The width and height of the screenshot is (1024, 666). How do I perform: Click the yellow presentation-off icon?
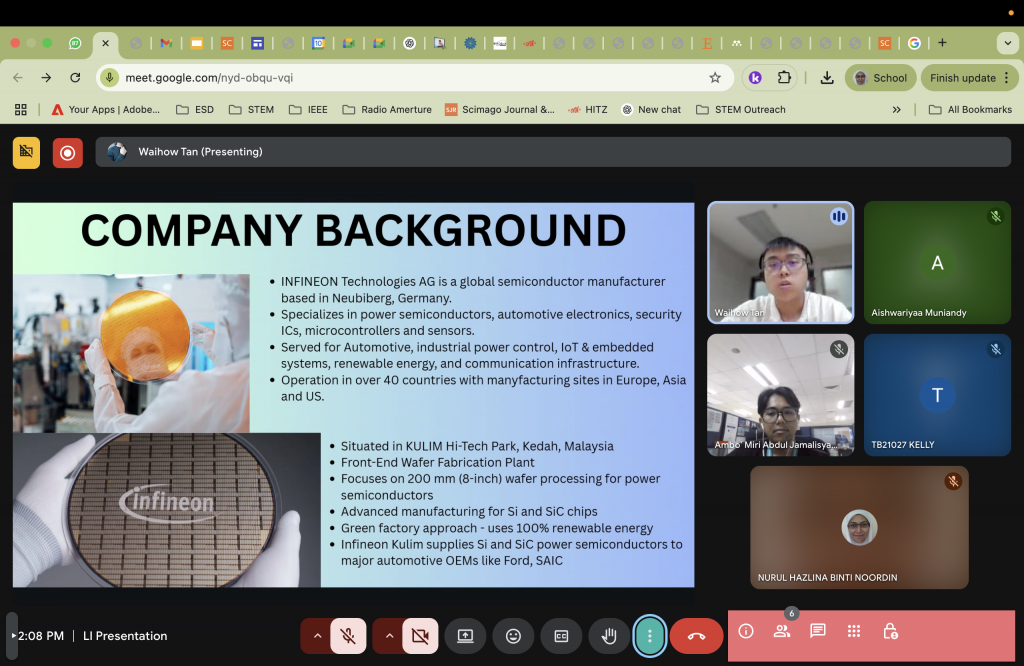pyautogui.click(x=26, y=152)
